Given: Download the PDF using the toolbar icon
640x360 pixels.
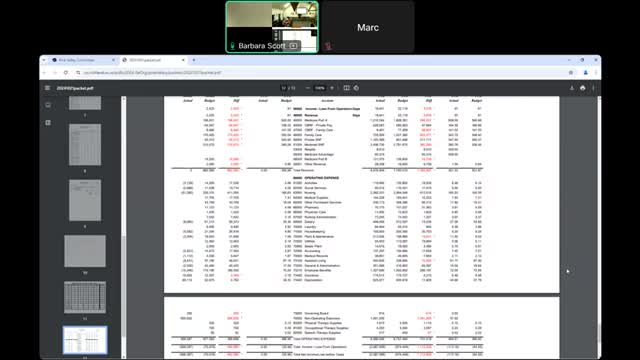Looking at the screenshot, I should (572, 88).
